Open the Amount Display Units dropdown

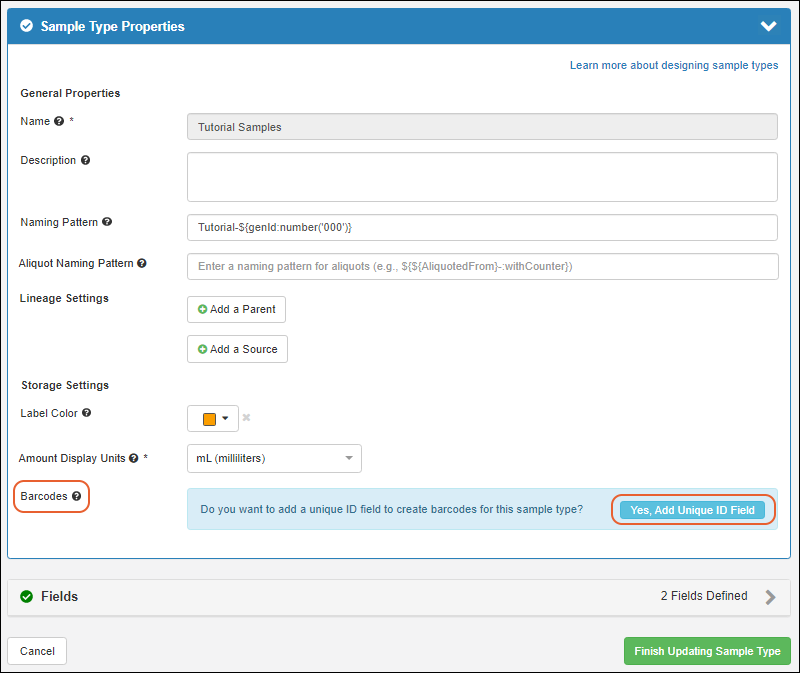click(x=274, y=458)
